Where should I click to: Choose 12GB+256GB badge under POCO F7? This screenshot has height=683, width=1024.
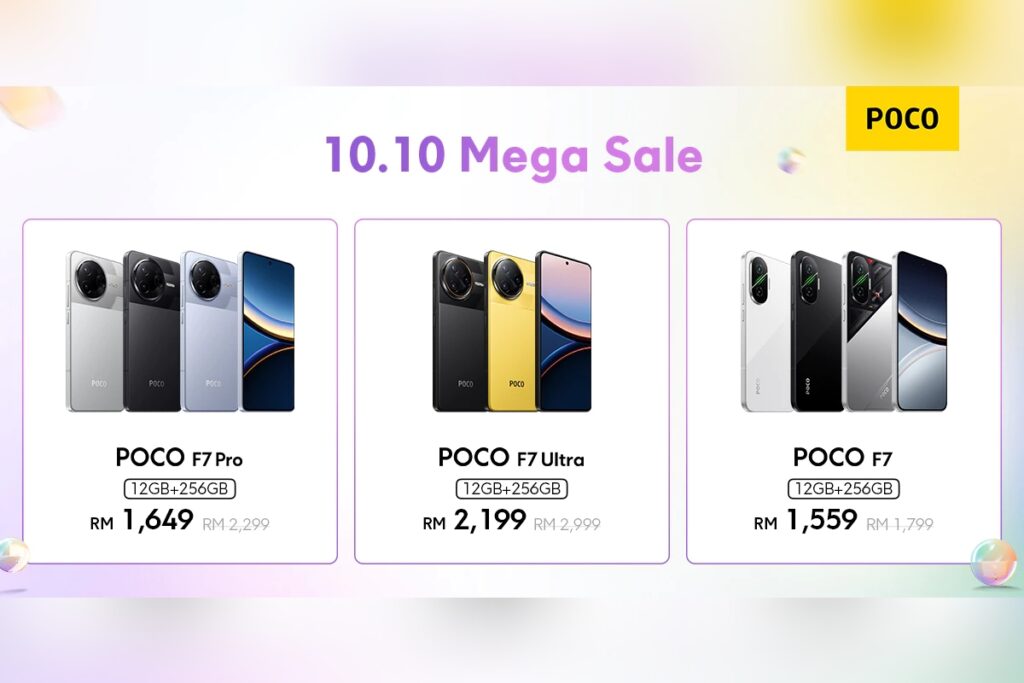(843, 489)
